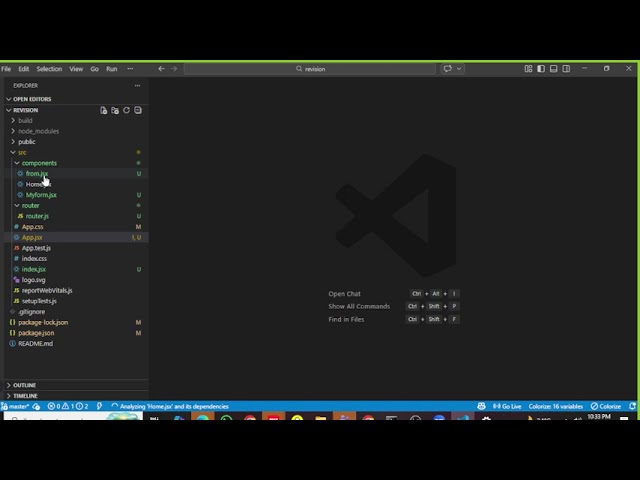Open Copilot chat icon in title bar
The width and height of the screenshot is (640, 480).
click(448, 69)
